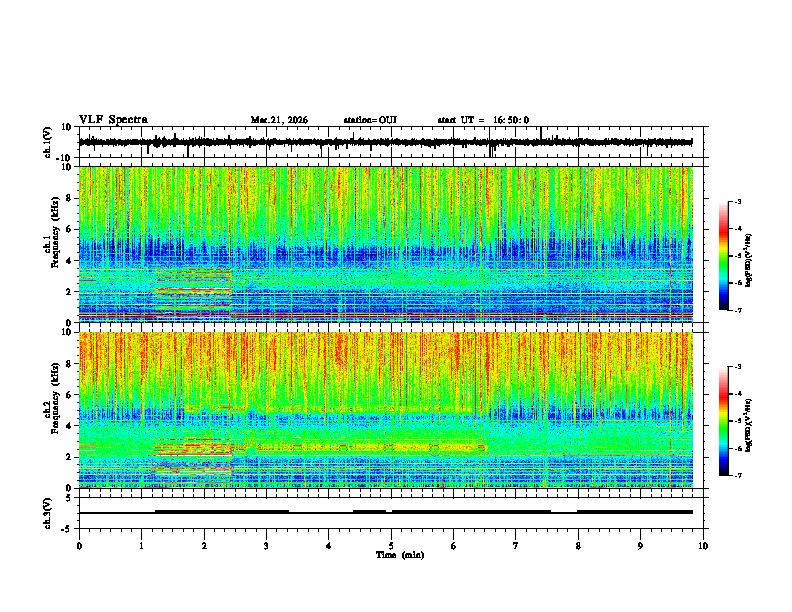Click time axis tick label "0"

coord(79,546)
